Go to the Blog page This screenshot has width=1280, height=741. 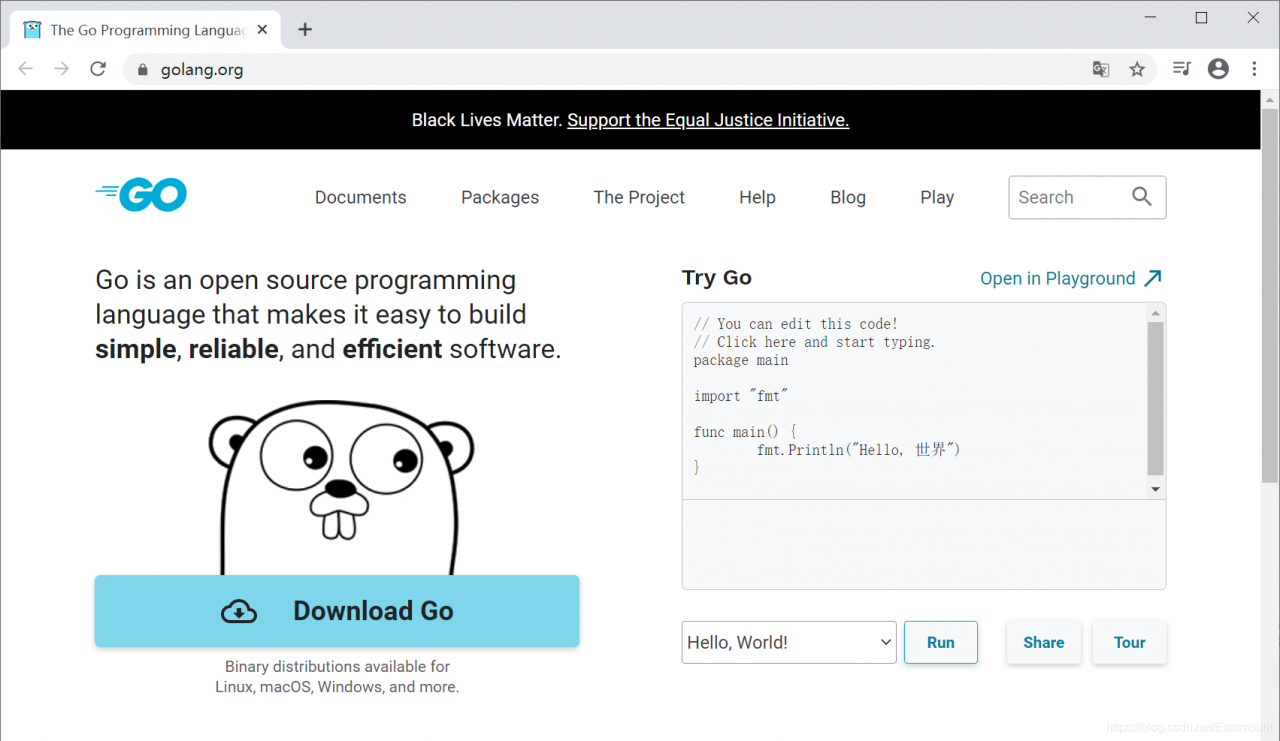[848, 197]
